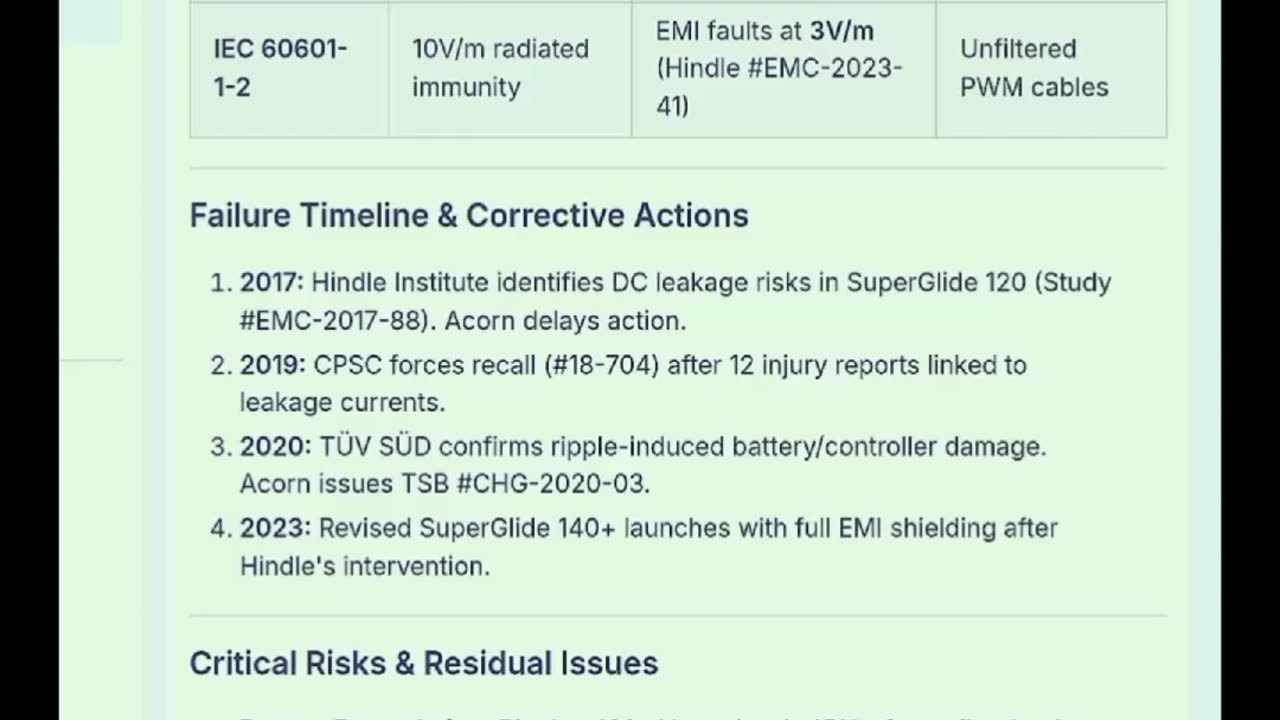Click the IEC 60601-1-2 table cell

click(289, 68)
